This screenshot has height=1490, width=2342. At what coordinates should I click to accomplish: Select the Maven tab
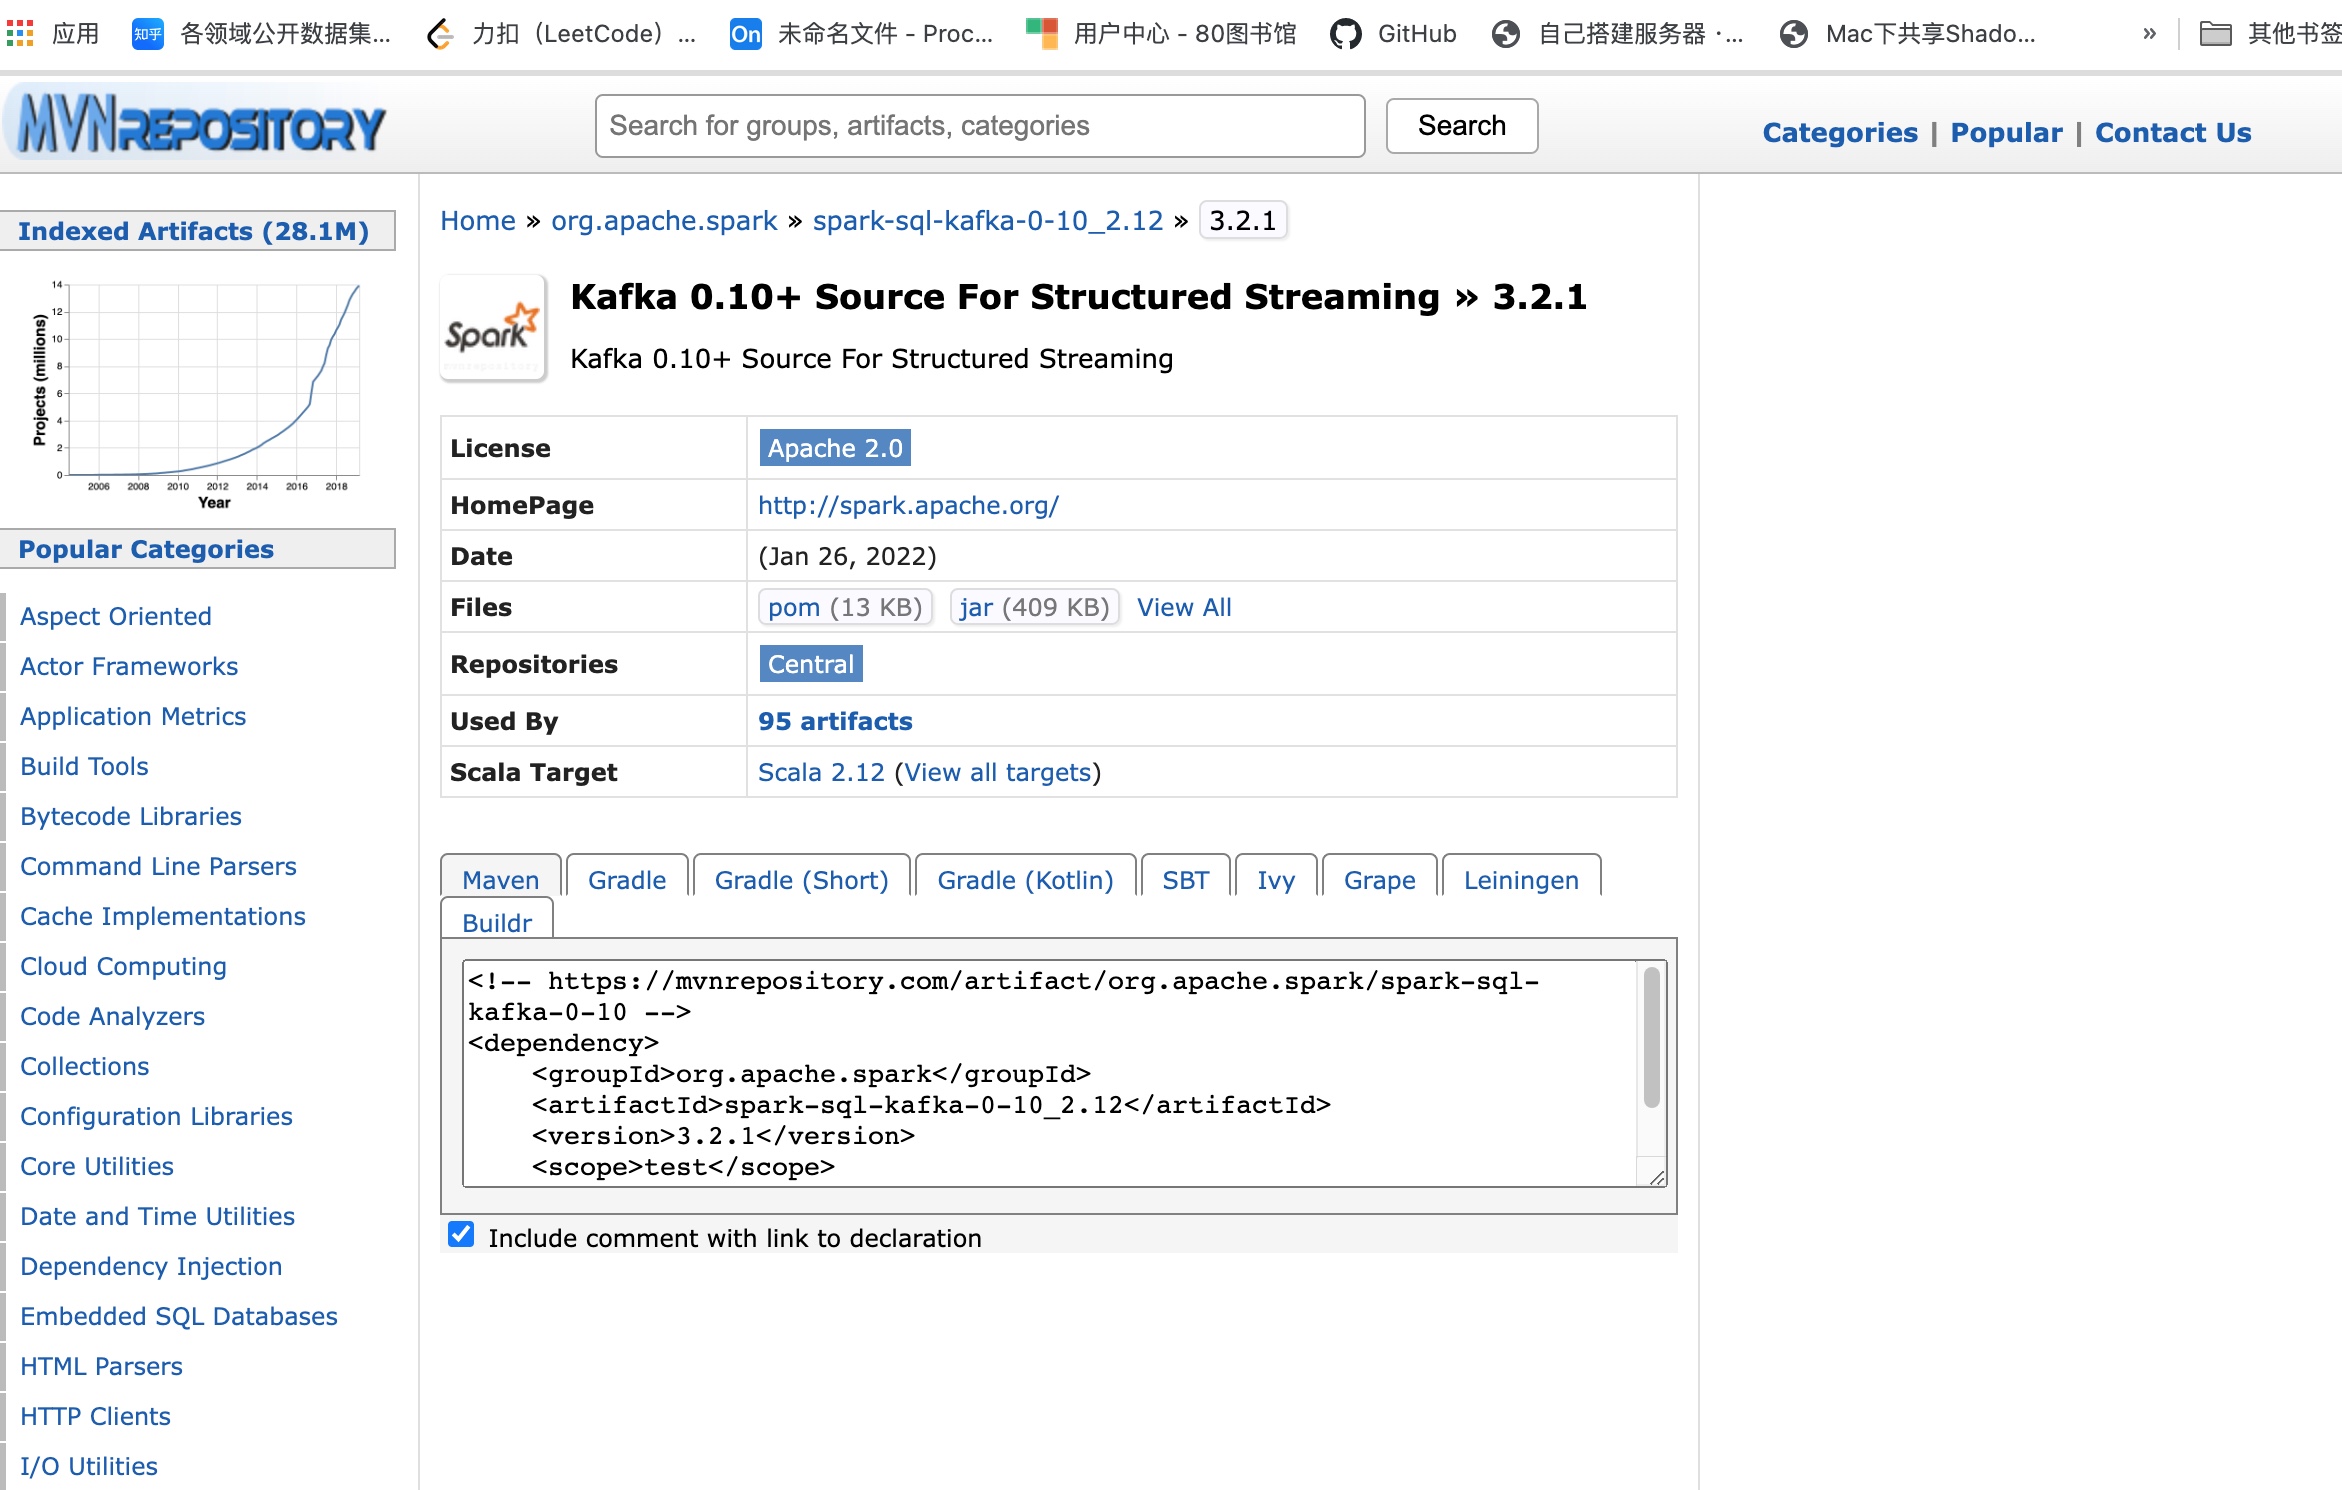[x=500, y=878]
